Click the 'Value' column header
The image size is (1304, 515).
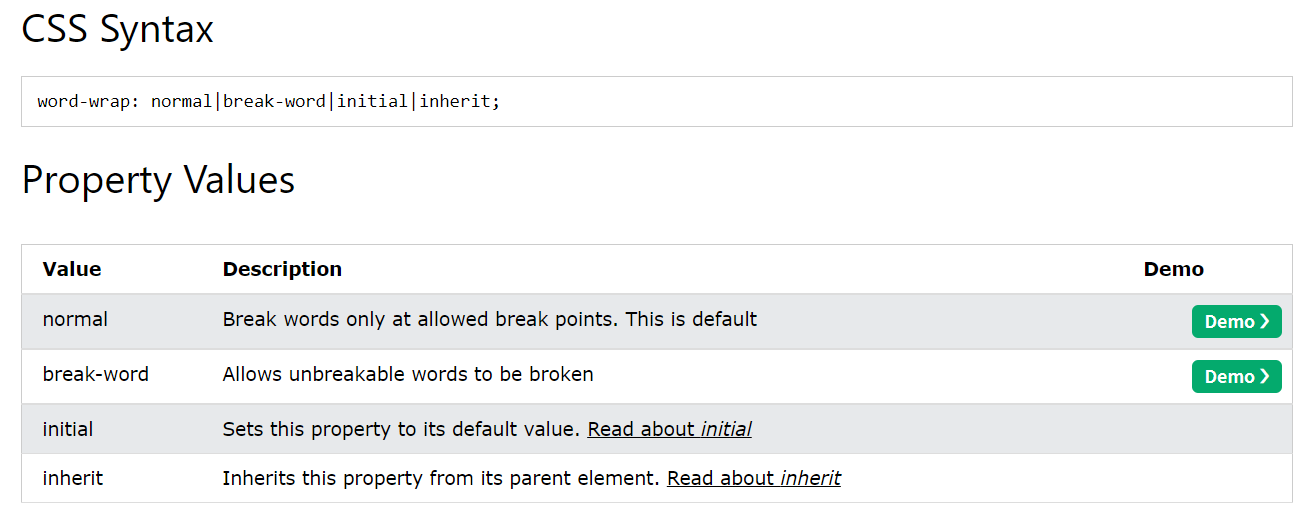coord(72,269)
